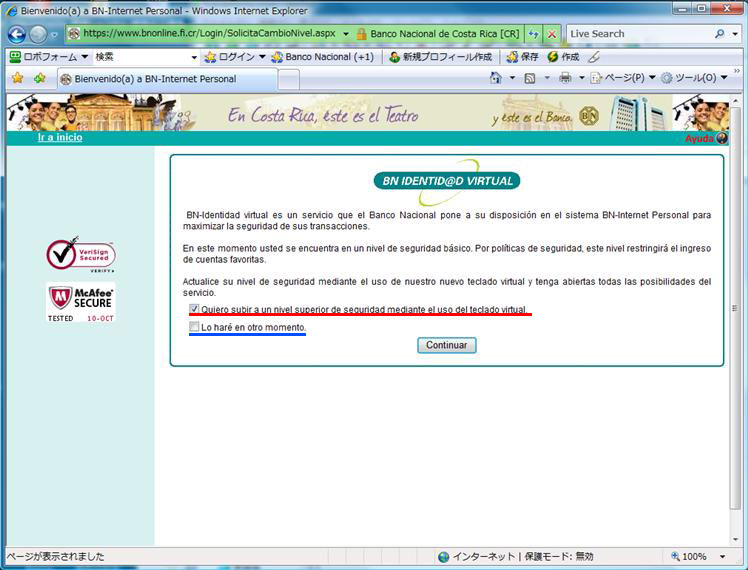This screenshot has height=570, width=748.
Task: Click the Home page icon
Action: (x=496, y=78)
